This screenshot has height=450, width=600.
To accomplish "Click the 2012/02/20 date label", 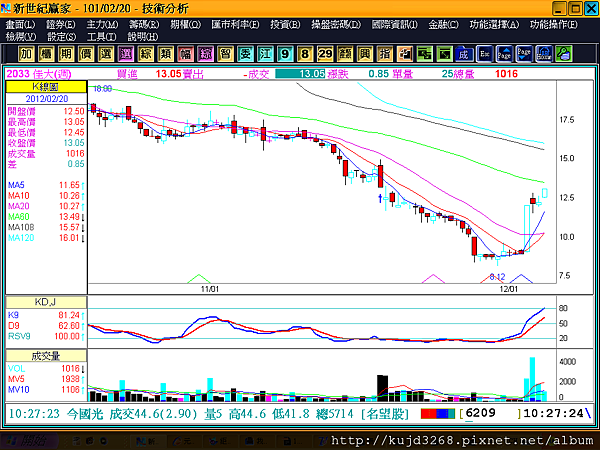I will pos(47,99).
